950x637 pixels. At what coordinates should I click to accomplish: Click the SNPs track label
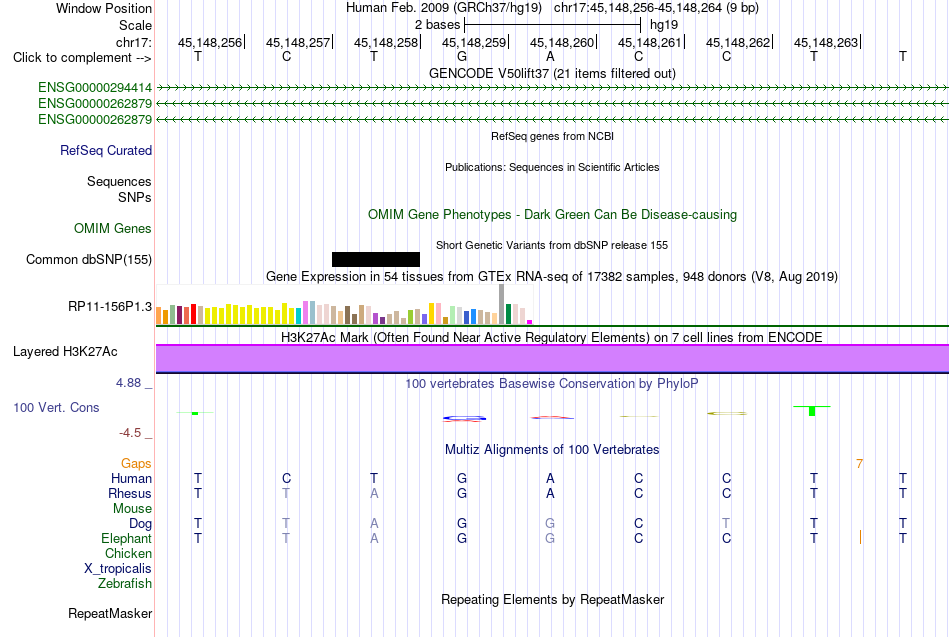[135, 198]
